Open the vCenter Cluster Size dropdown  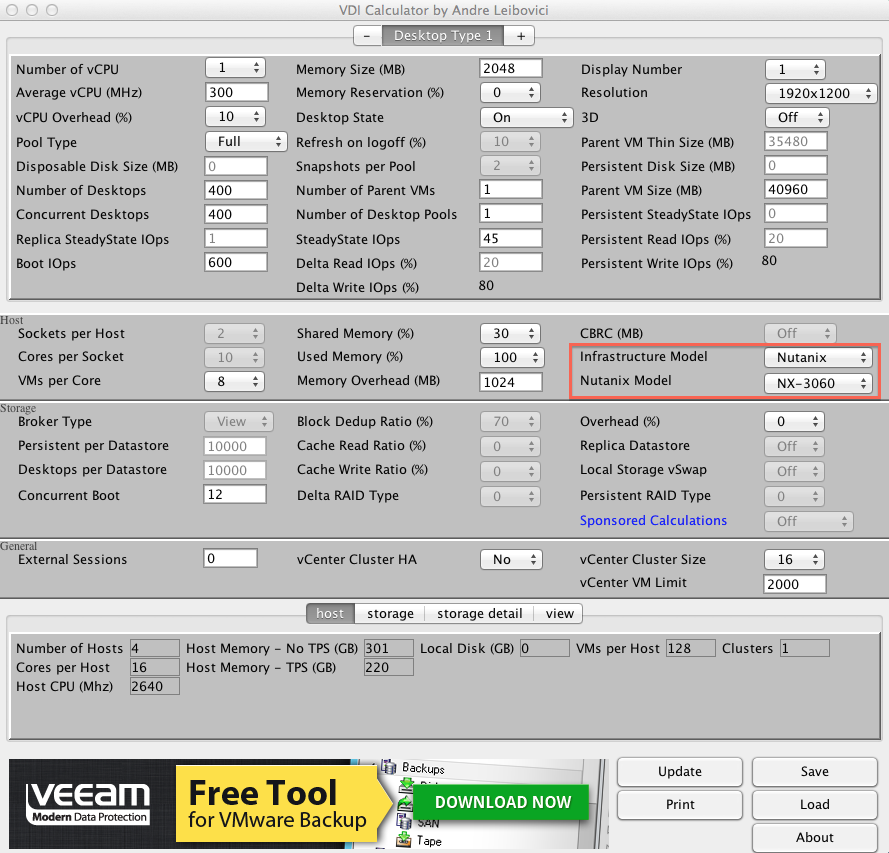(x=794, y=559)
